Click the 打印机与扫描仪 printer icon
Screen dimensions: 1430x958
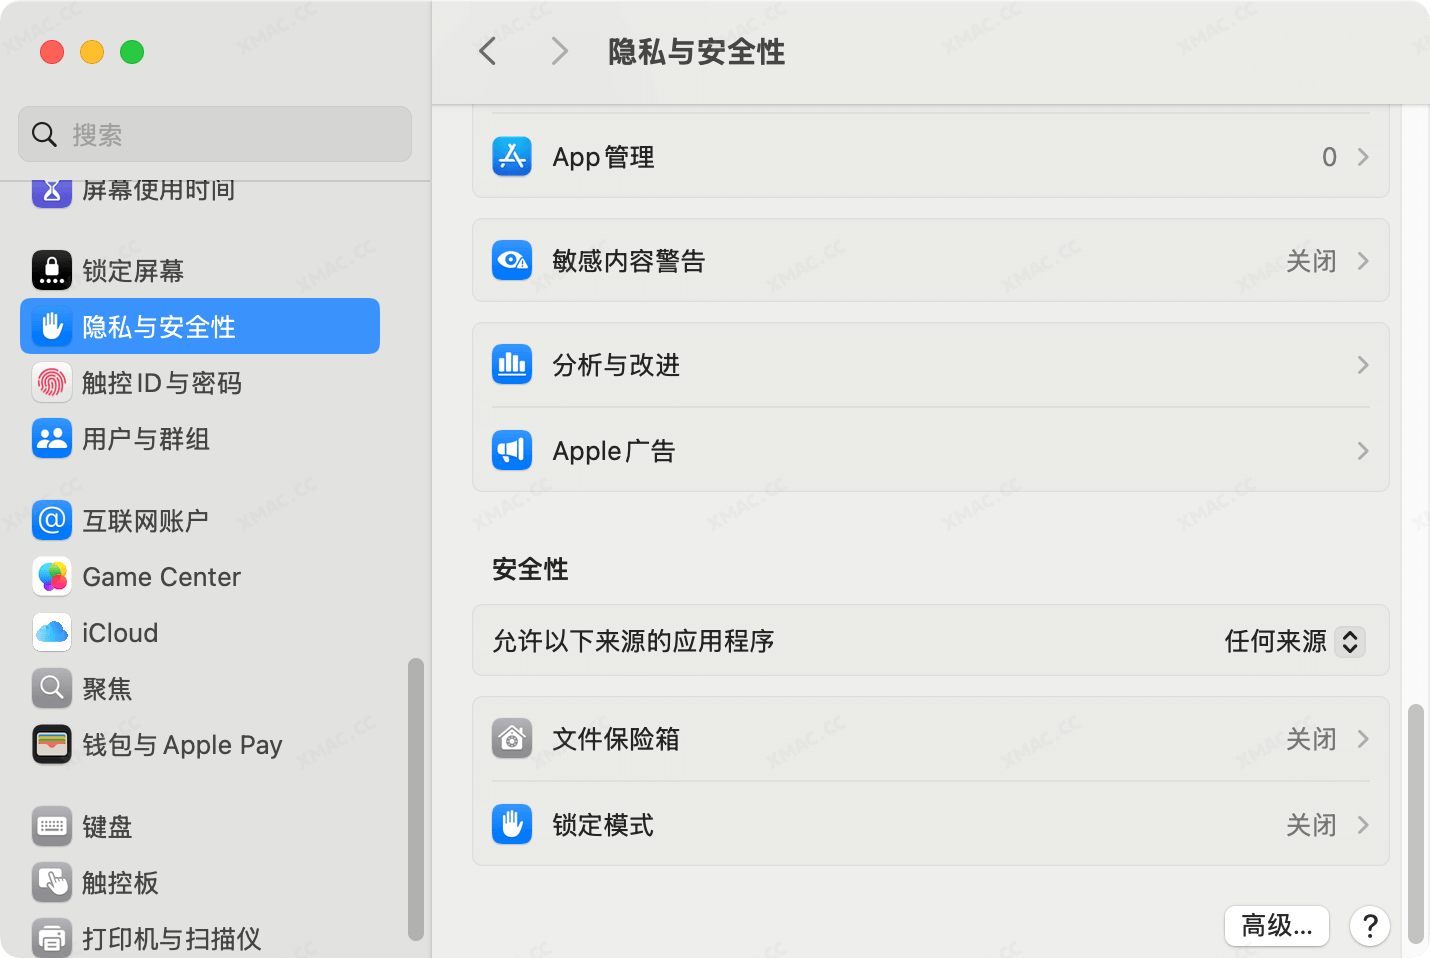click(x=52, y=938)
